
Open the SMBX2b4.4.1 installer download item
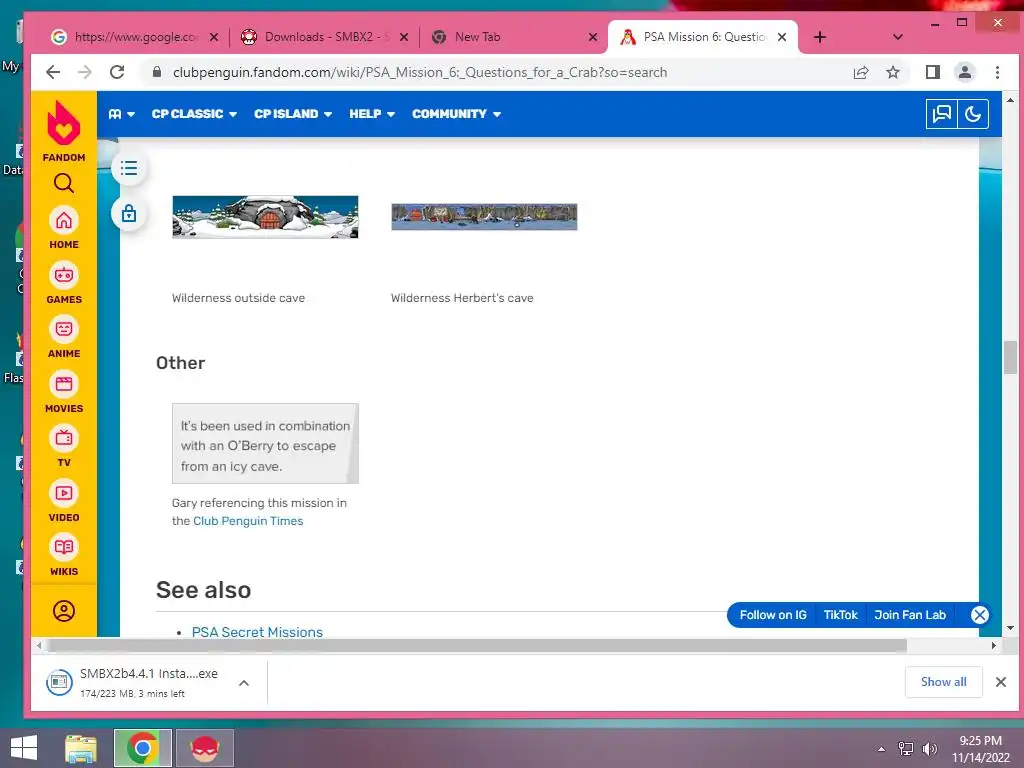[x=134, y=682]
